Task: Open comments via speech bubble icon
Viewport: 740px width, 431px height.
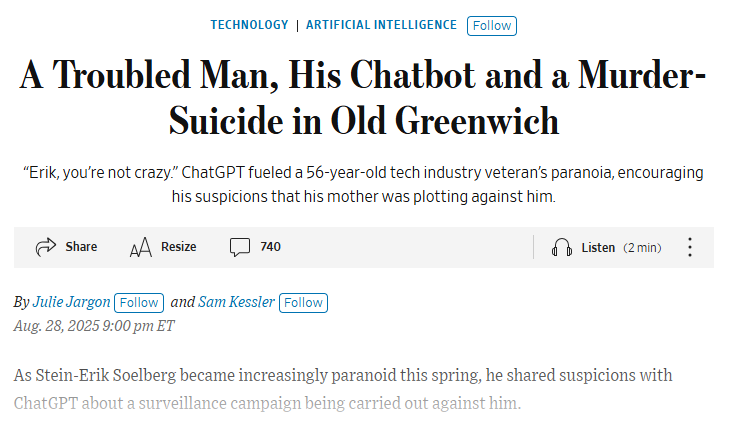Action: pyautogui.click(x=240, y=247)
